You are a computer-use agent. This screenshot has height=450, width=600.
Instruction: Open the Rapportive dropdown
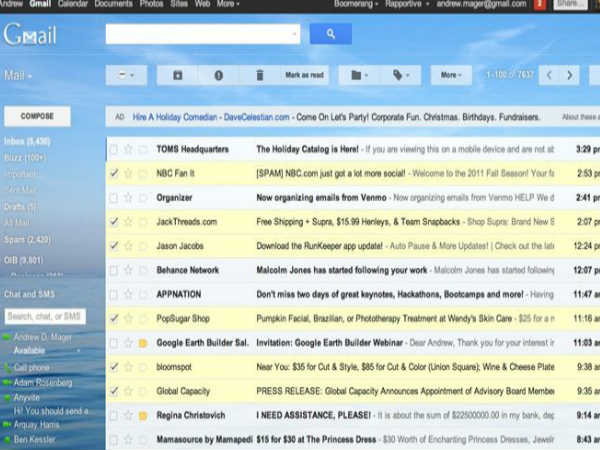(407, 4)
